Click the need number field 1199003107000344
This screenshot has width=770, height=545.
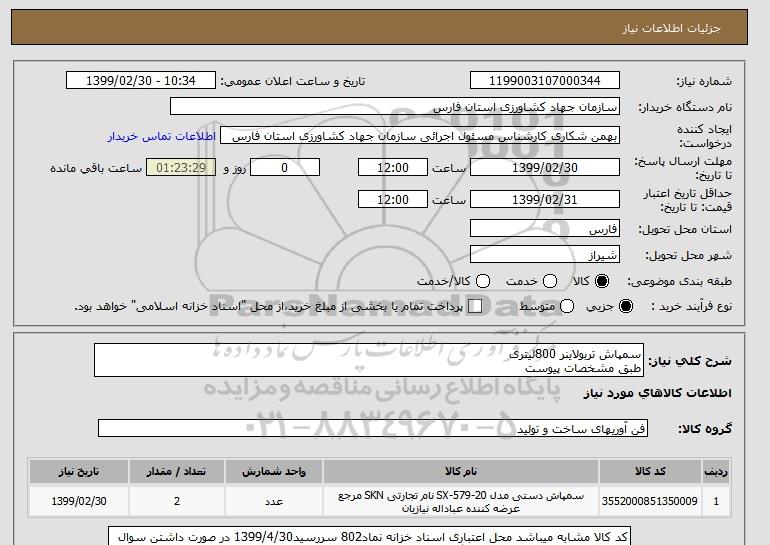coord(545,81)
